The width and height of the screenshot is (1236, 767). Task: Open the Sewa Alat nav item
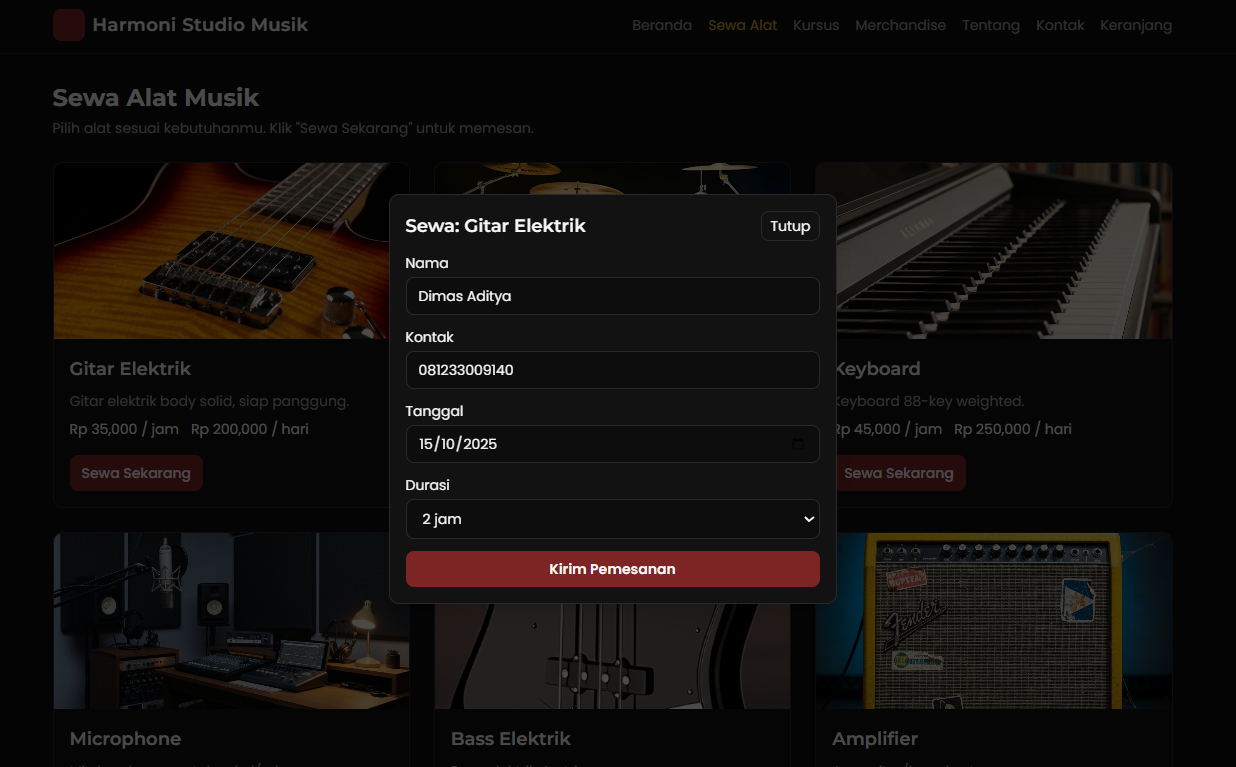pyautogui.click(x=742, y=25)
